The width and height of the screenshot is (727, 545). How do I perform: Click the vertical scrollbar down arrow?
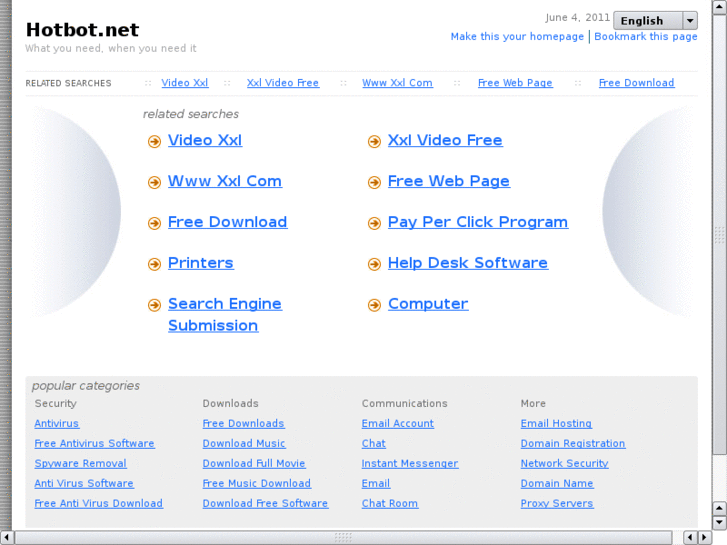click(x=719, y=522)
